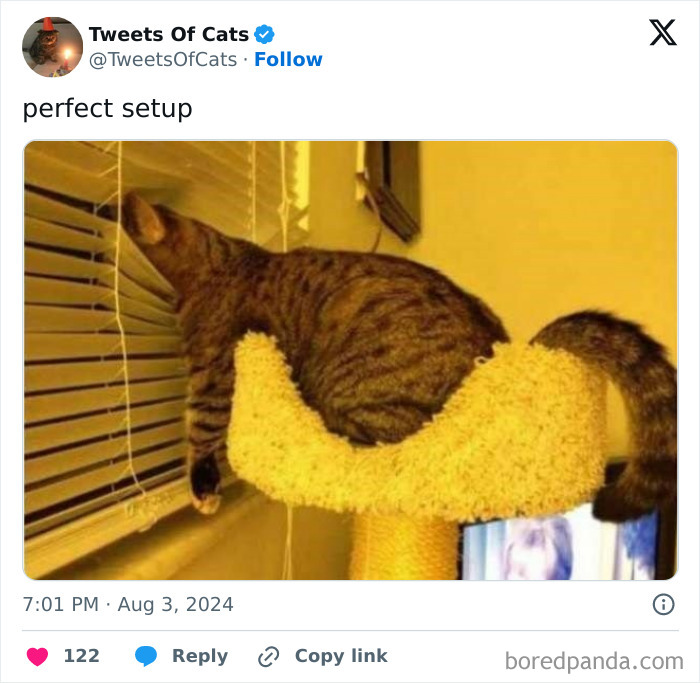
Task: Click the X logo
Action: (662, 33)
